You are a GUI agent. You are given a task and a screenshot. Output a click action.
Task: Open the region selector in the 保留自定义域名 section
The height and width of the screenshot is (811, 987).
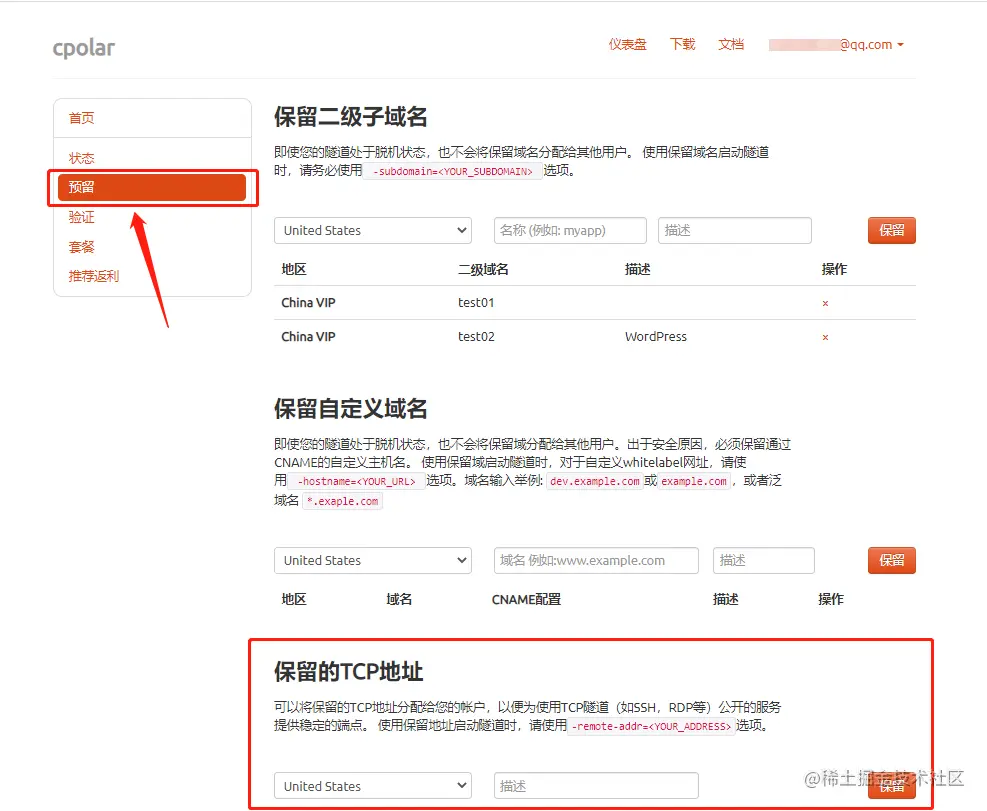click(x=372, y=560)
